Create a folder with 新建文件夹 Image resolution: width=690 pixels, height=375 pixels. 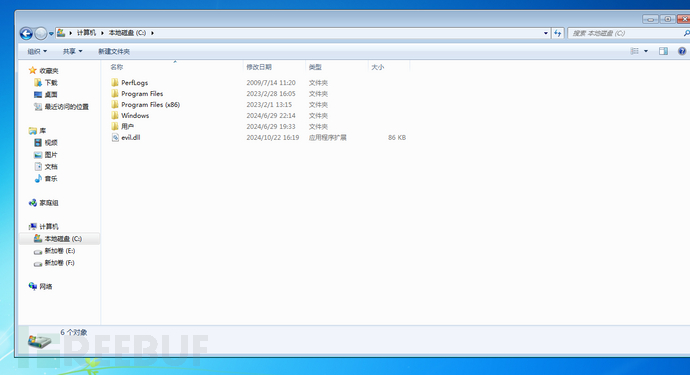coord(114,51)
